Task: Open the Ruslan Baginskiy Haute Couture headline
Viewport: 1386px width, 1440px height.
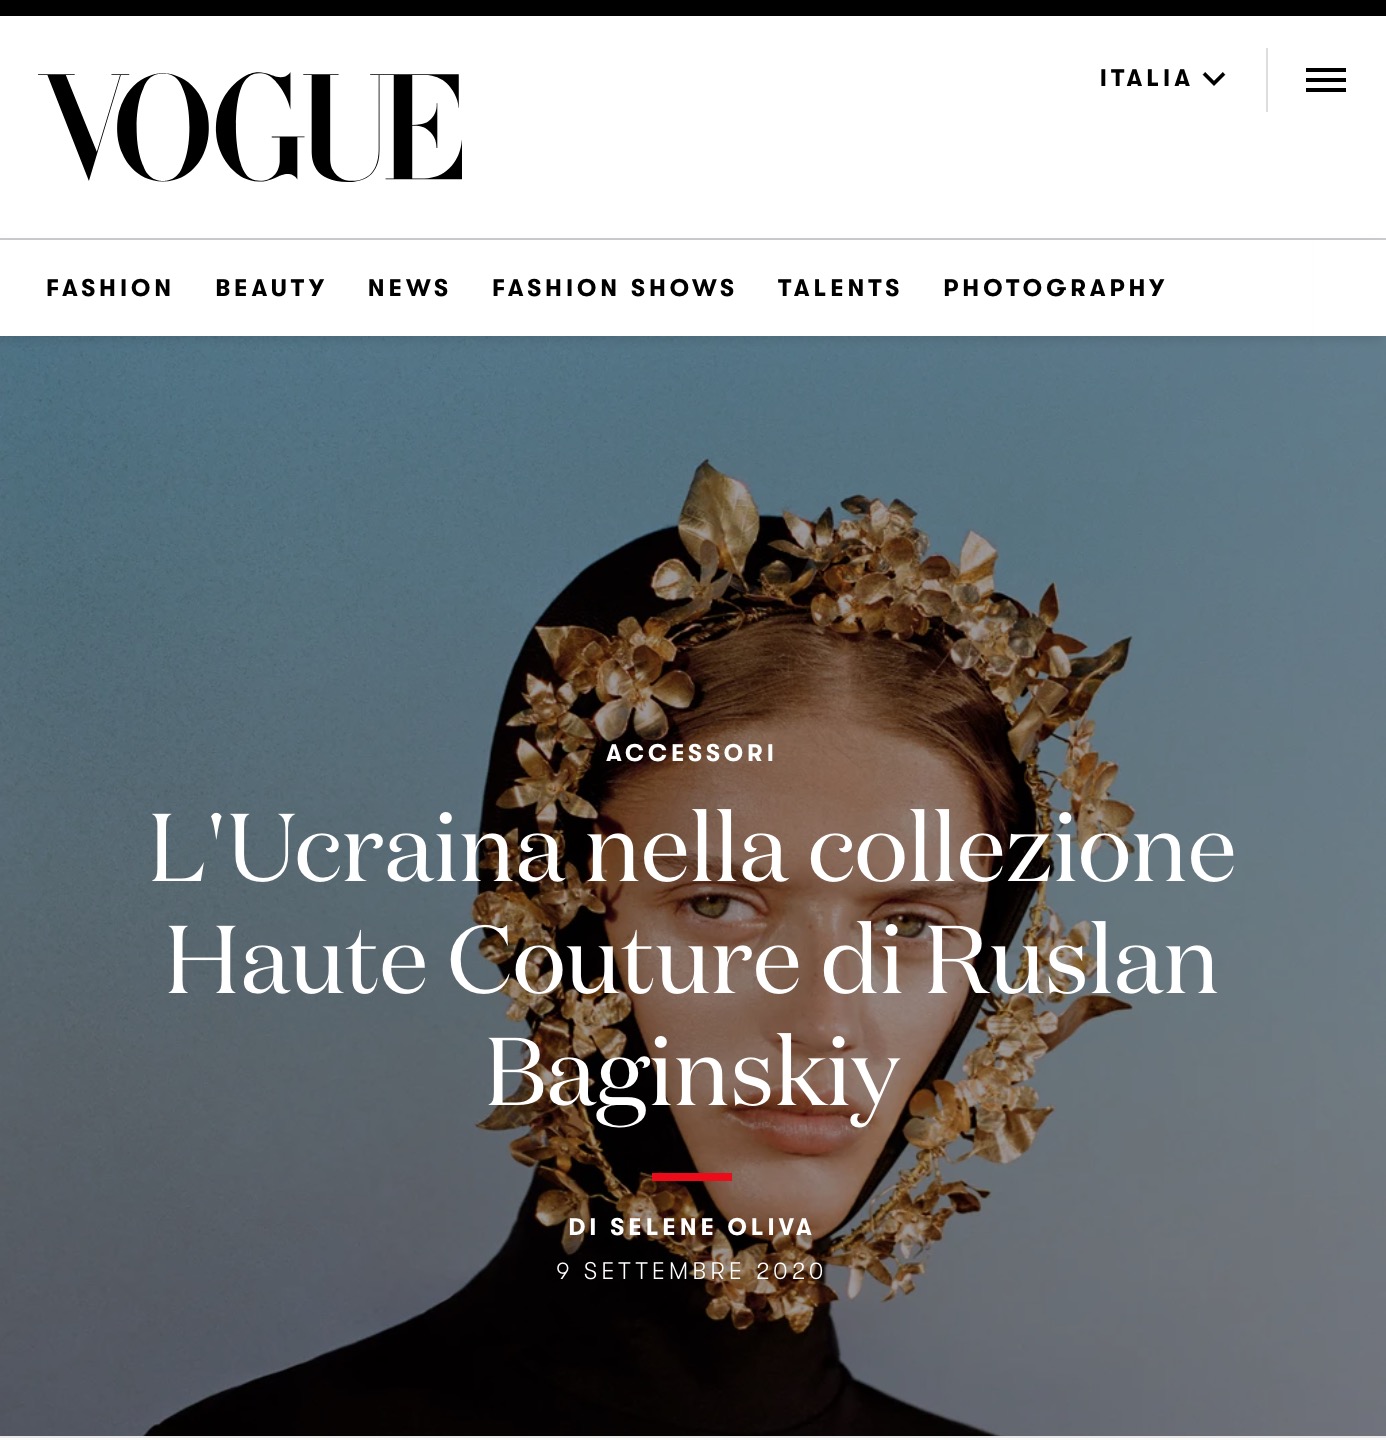Action: click(x=692, y=960)
